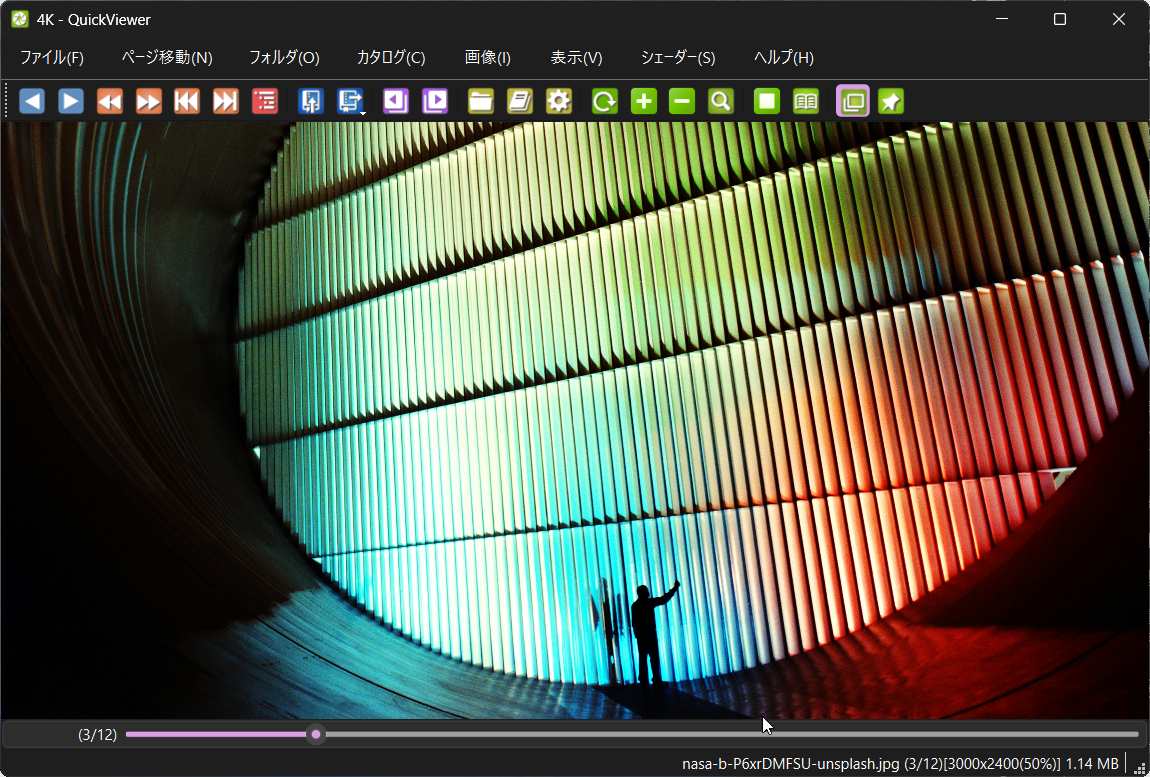Jump to first page with orange skip-back icon
Screen dimensions: 1150x777
(186, 101)
